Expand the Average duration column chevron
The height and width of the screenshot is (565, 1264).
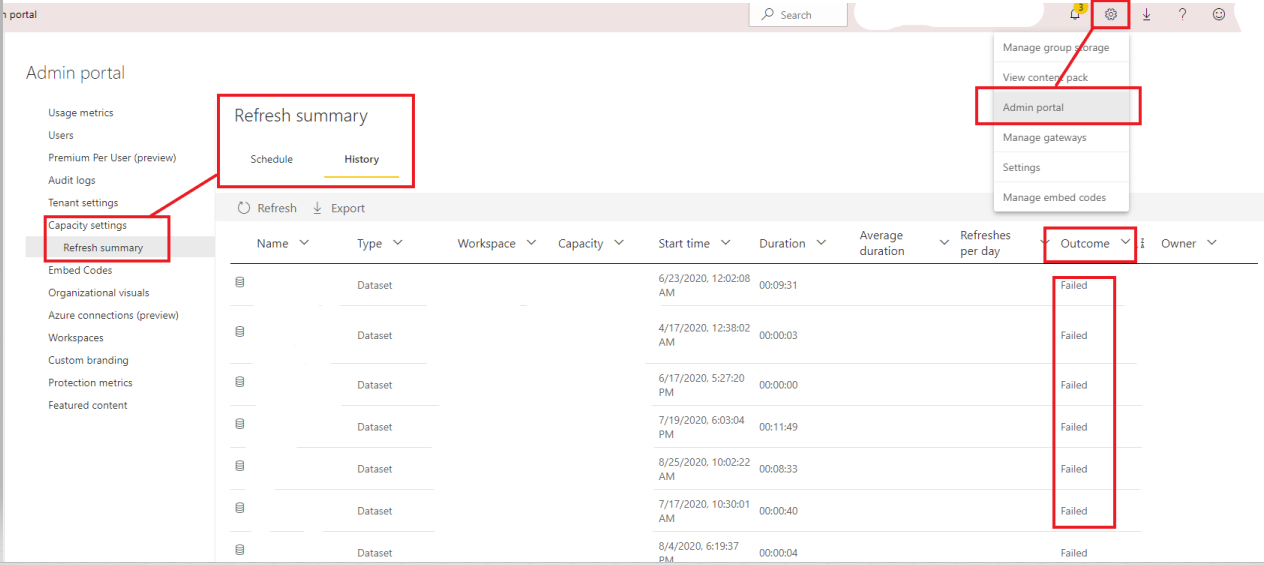[x=944, y=243]
